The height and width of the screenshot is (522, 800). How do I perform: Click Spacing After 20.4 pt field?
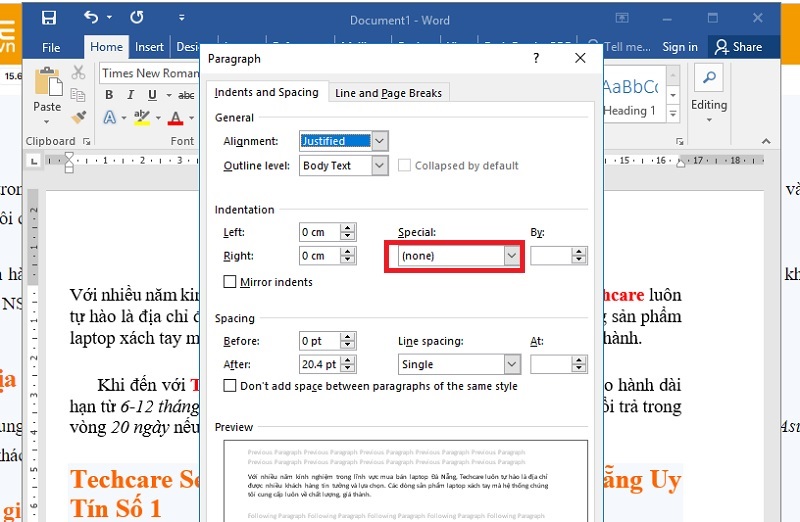pyautogui.click(x=319, y=364)
